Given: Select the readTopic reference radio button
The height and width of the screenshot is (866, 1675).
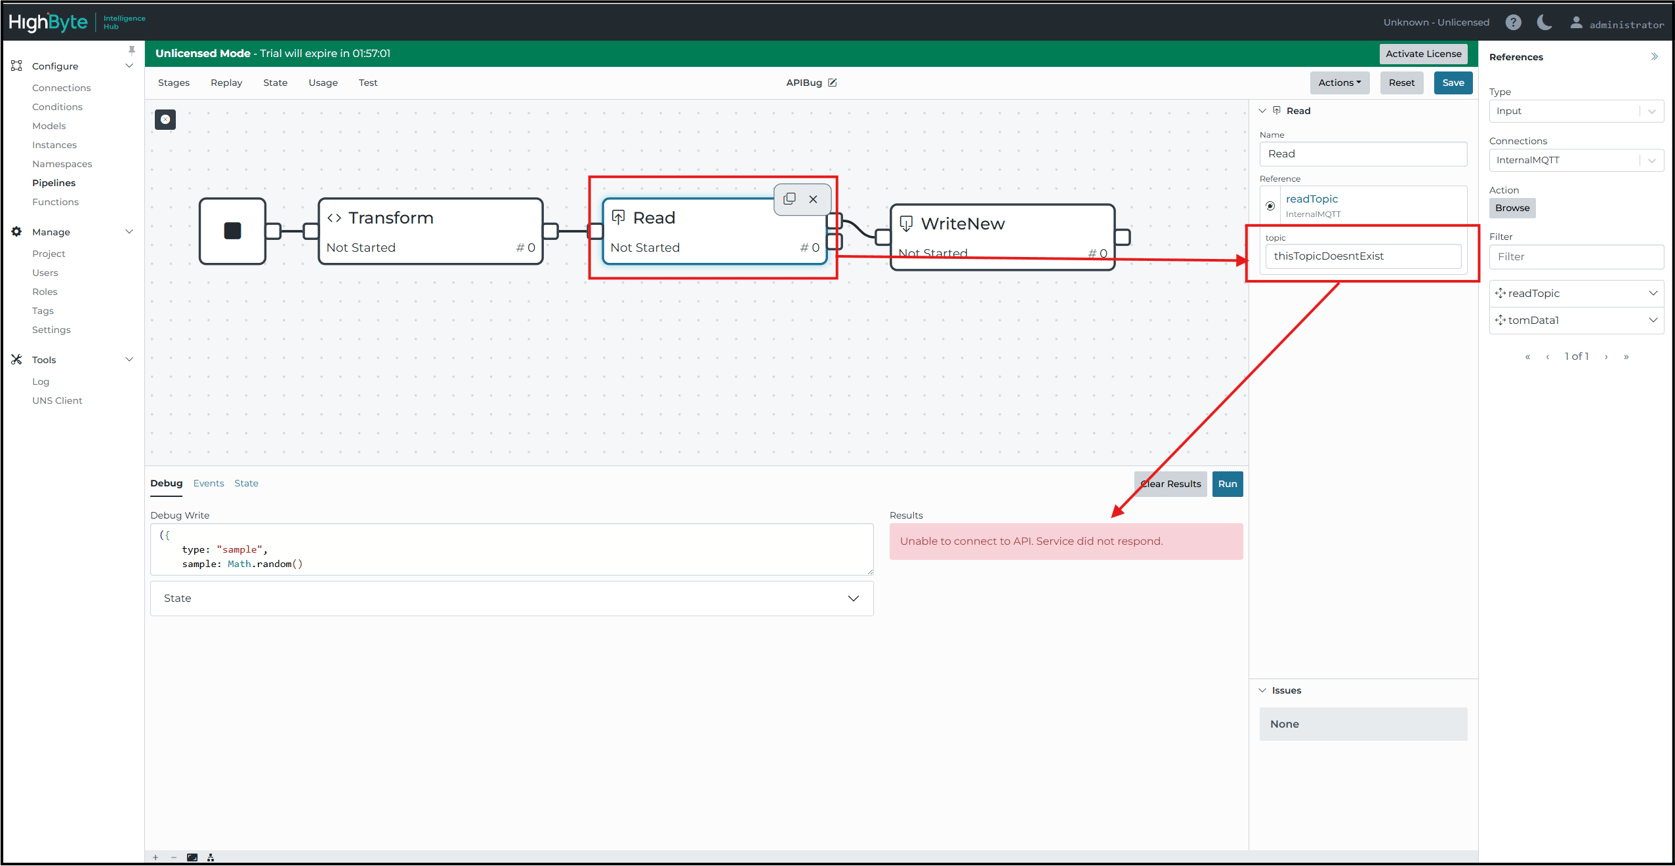Looking at the screenshot, I should click(x=1271, y=206).
